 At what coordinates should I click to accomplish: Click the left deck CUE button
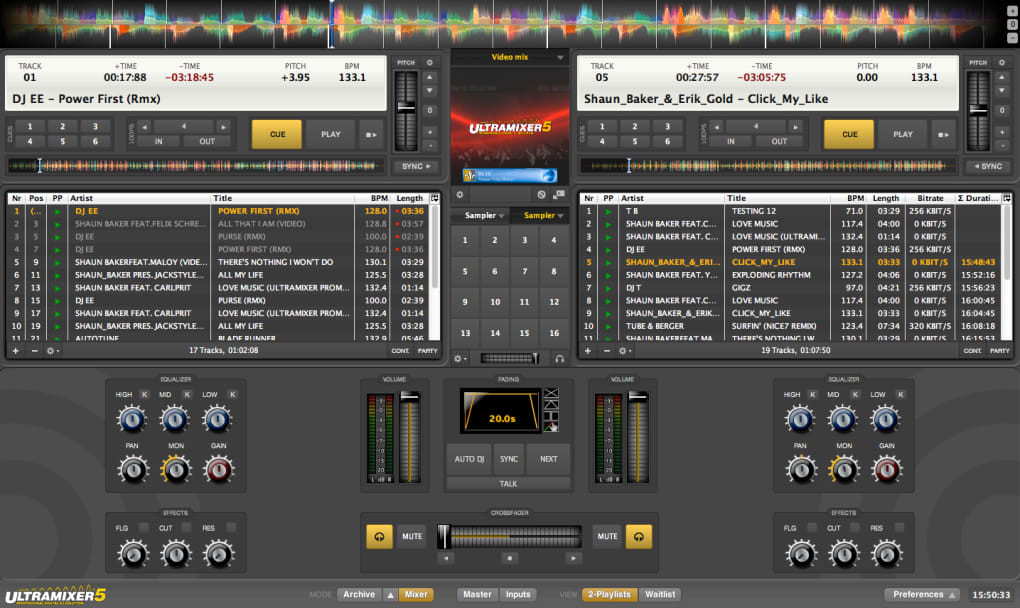277,134
